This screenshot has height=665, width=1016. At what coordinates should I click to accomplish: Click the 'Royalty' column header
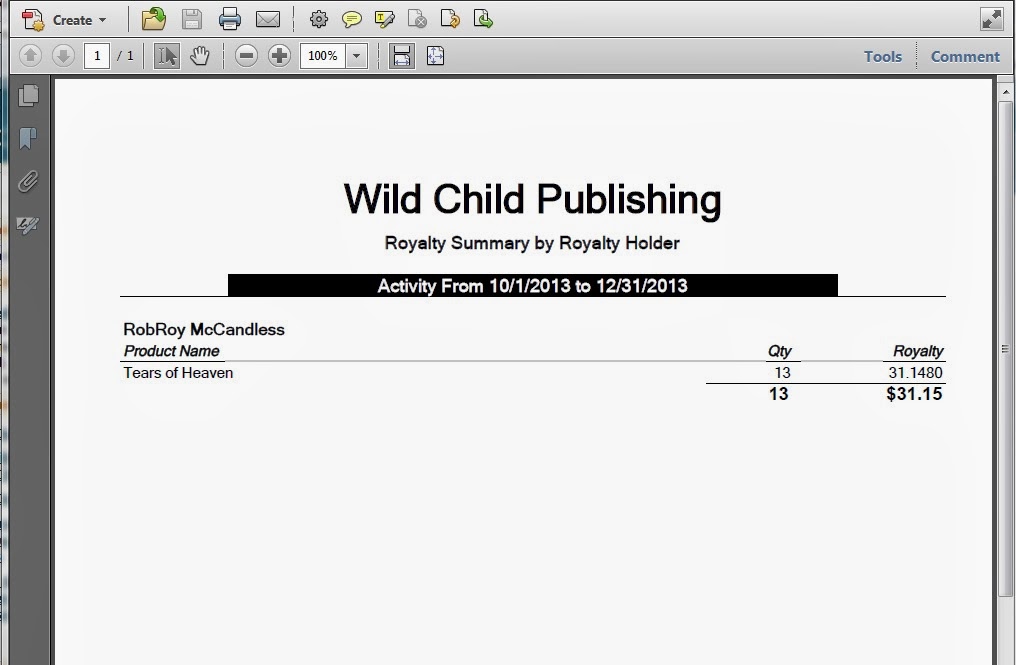918,351
